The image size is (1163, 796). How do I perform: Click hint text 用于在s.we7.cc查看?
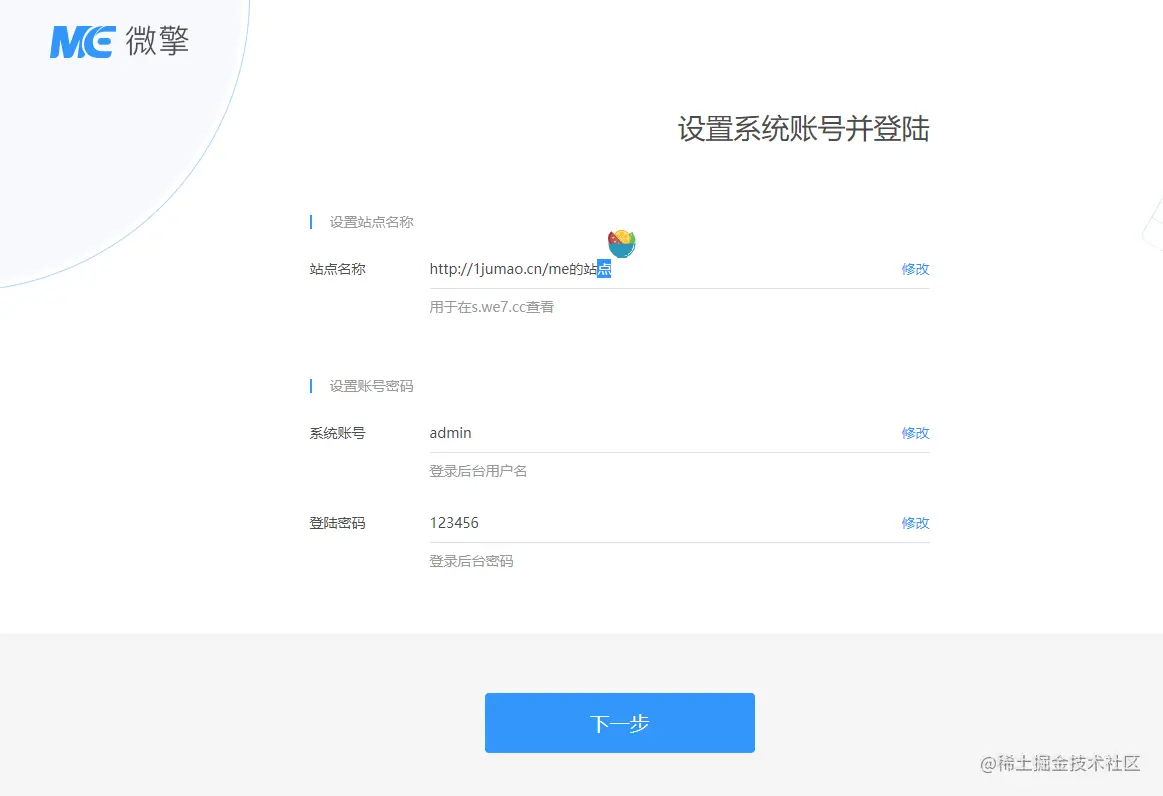click(x=492, y=307)
